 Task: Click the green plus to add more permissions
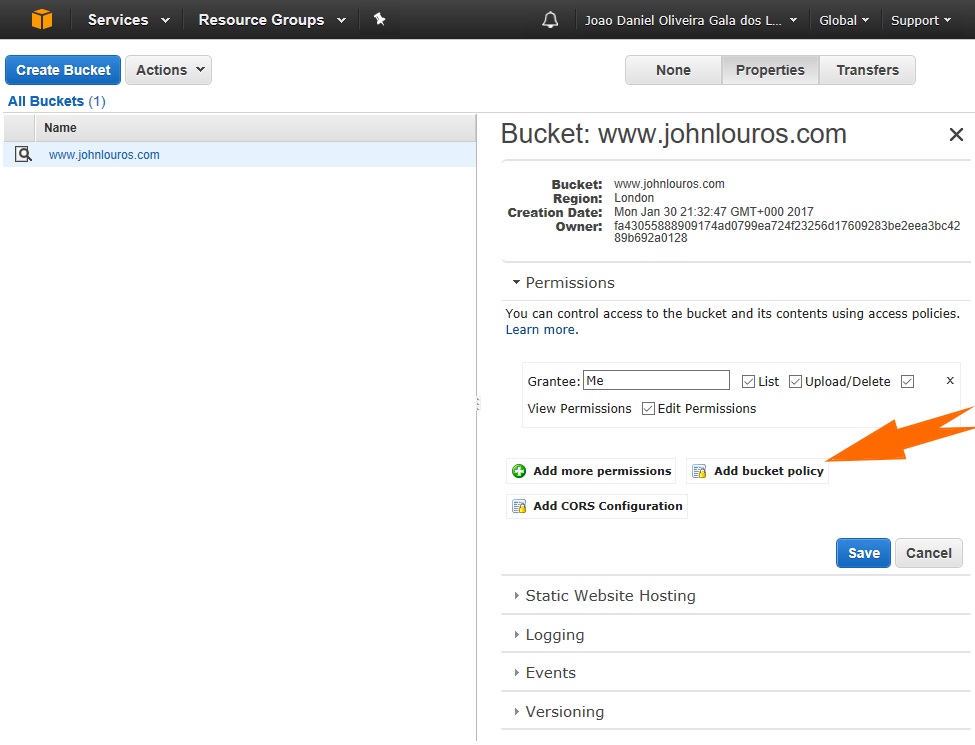[x=519, y=470]
